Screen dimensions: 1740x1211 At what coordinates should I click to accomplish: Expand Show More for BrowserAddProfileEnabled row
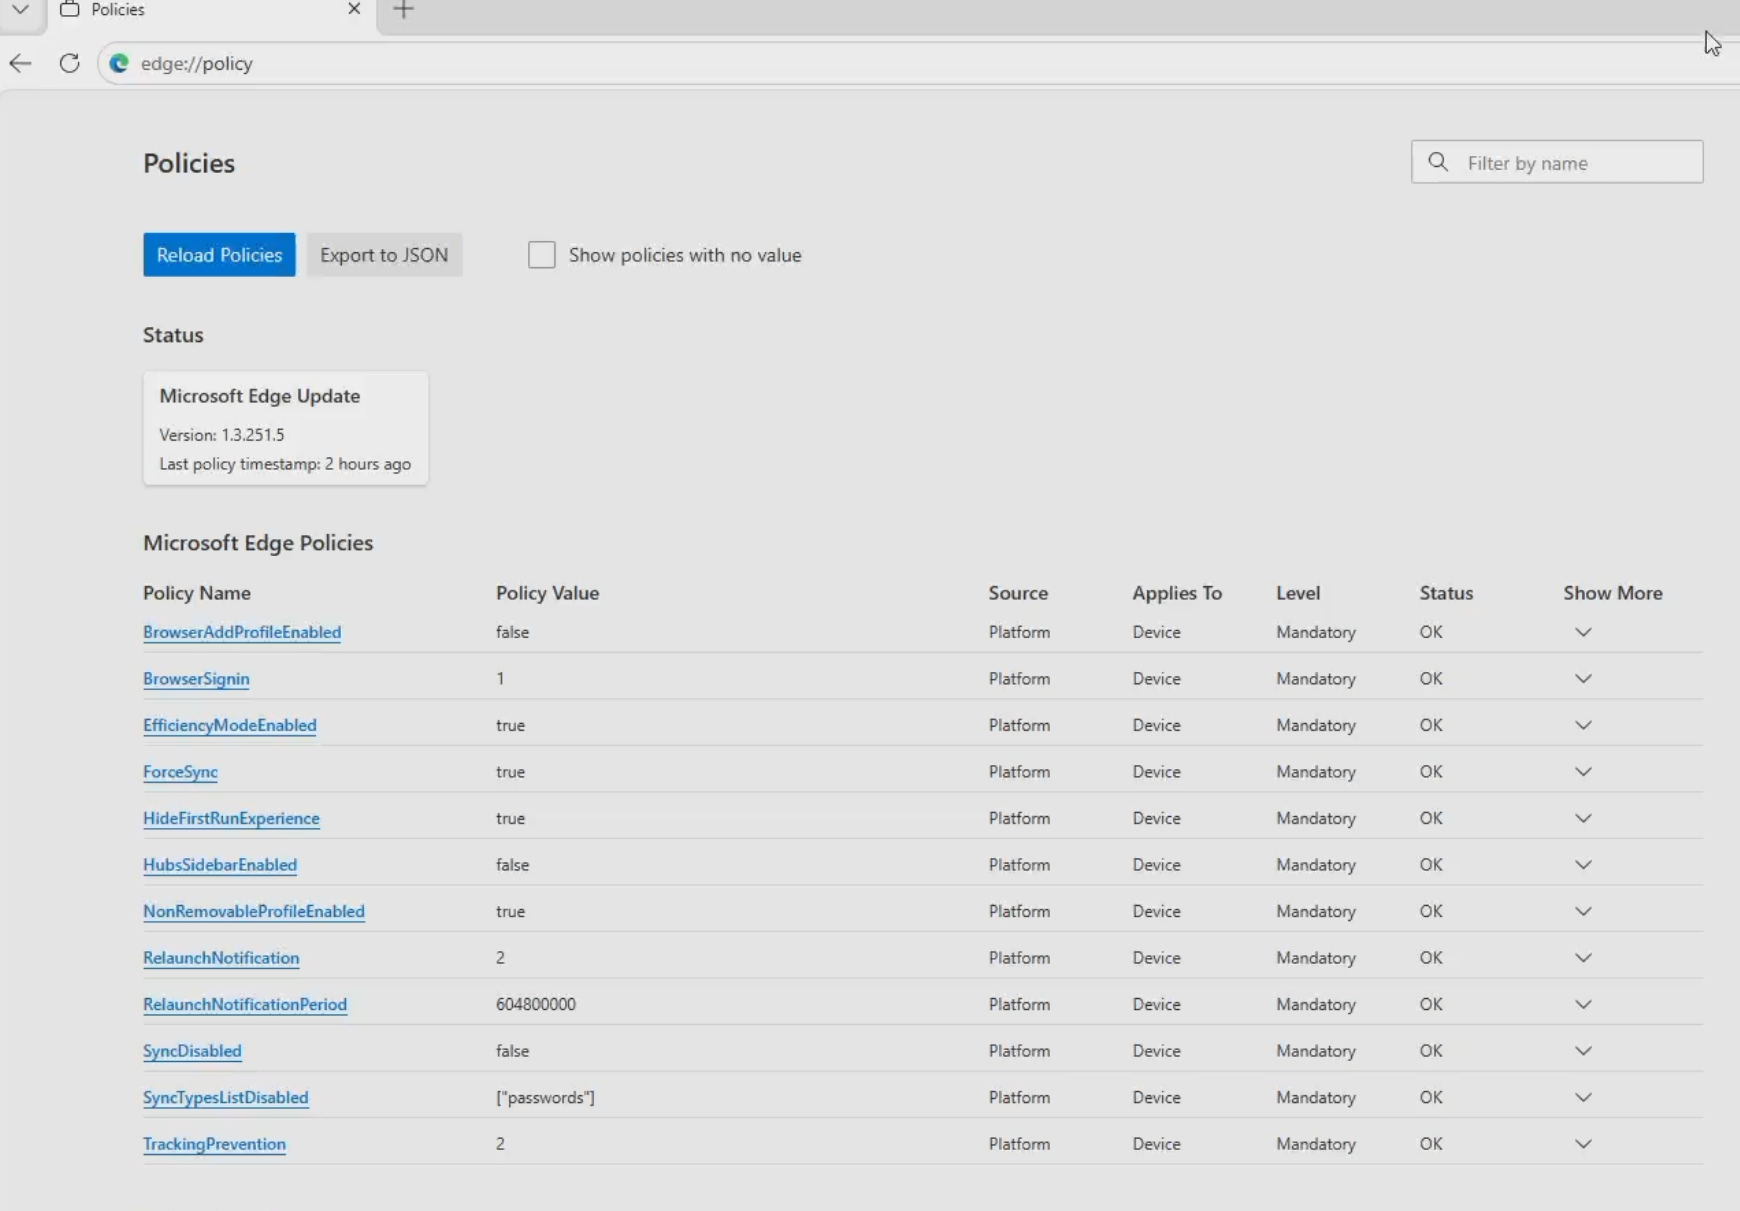[1583, 632]
